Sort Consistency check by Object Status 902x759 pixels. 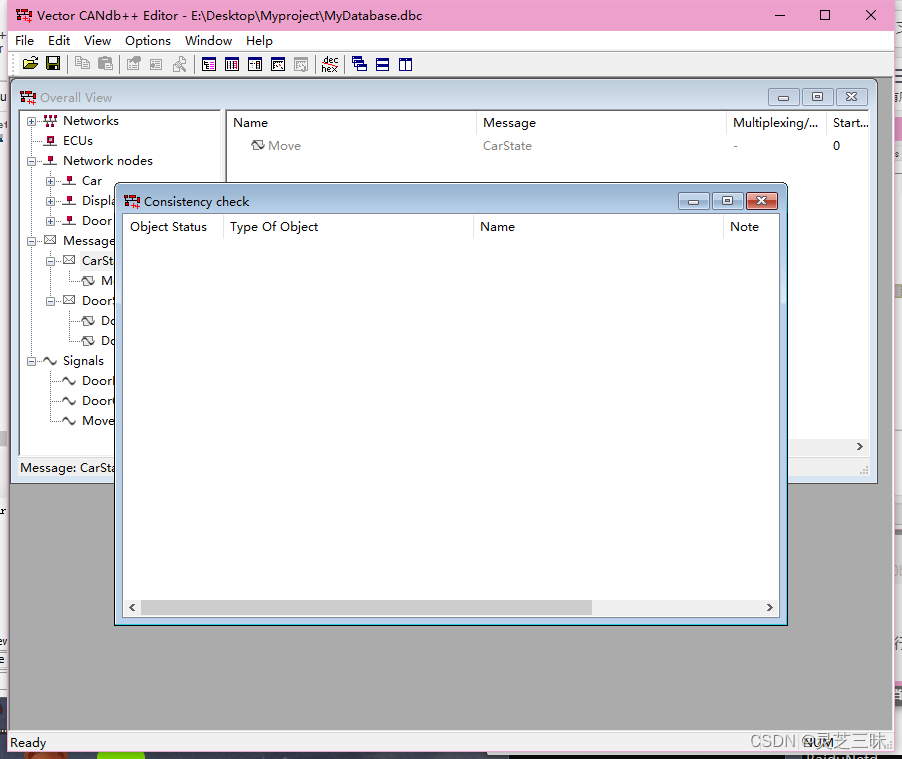click(173, 227)
